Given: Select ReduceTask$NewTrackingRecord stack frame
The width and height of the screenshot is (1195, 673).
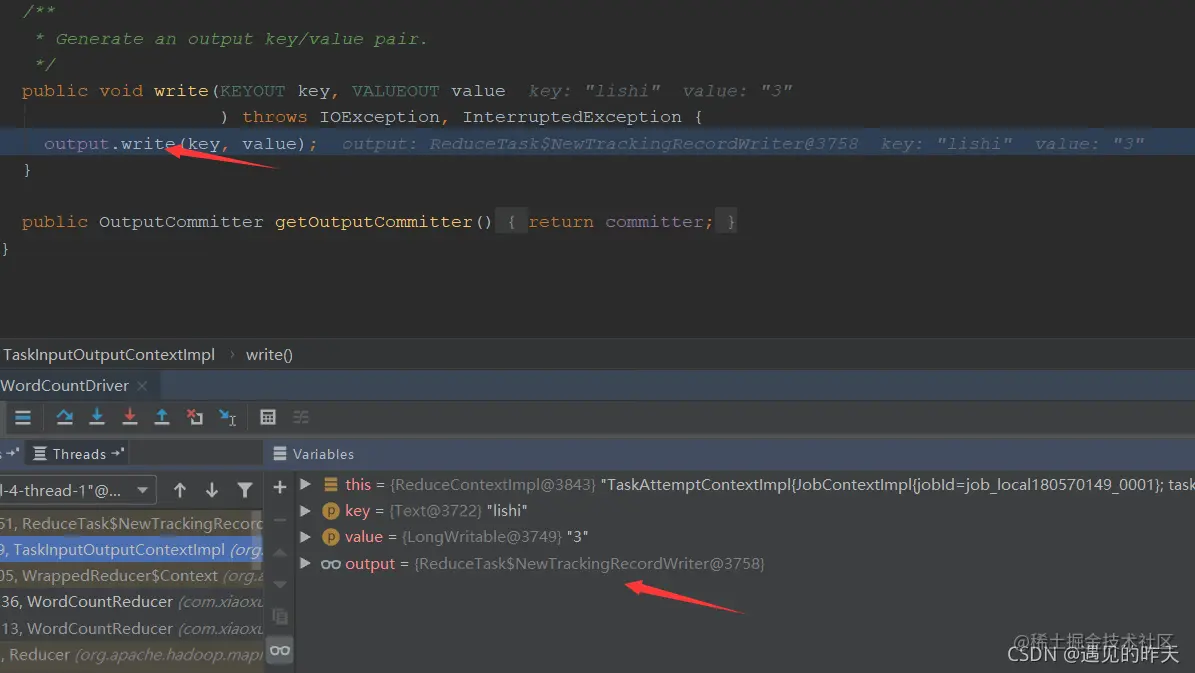Looking at the screenshot, I should point(131,524).
